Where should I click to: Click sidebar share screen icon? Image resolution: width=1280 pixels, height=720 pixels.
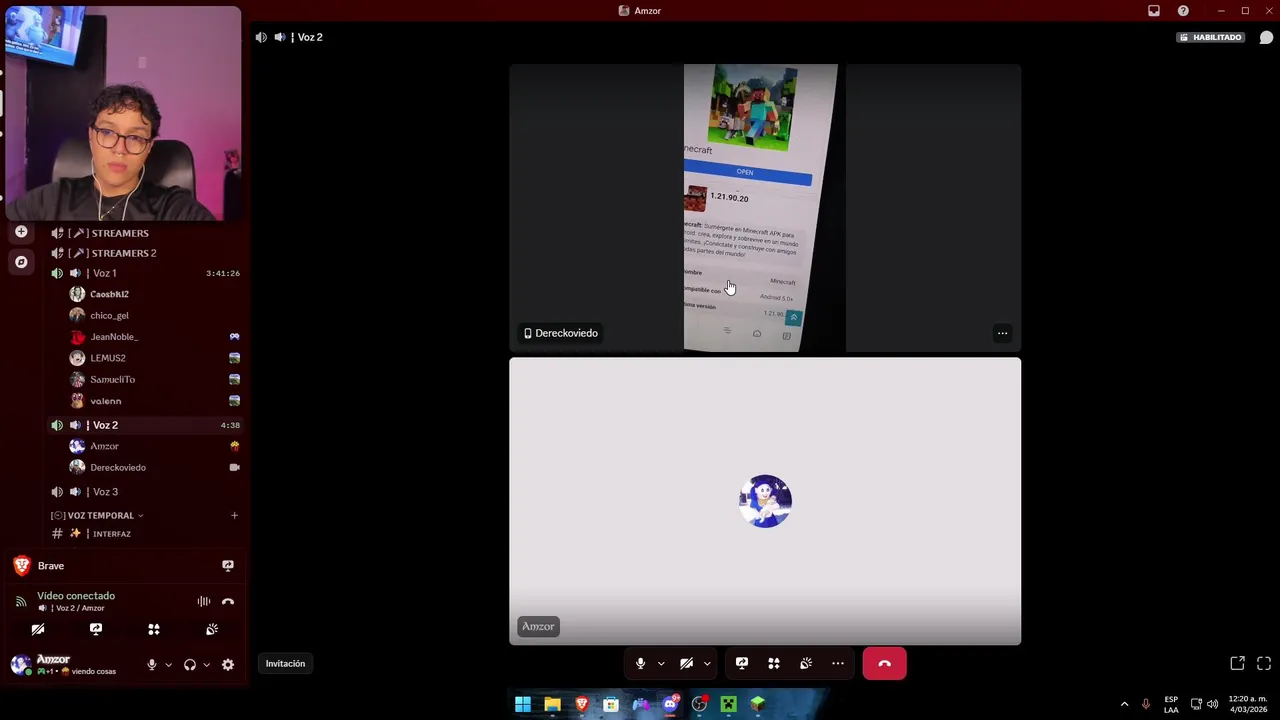tap(96, 629)
